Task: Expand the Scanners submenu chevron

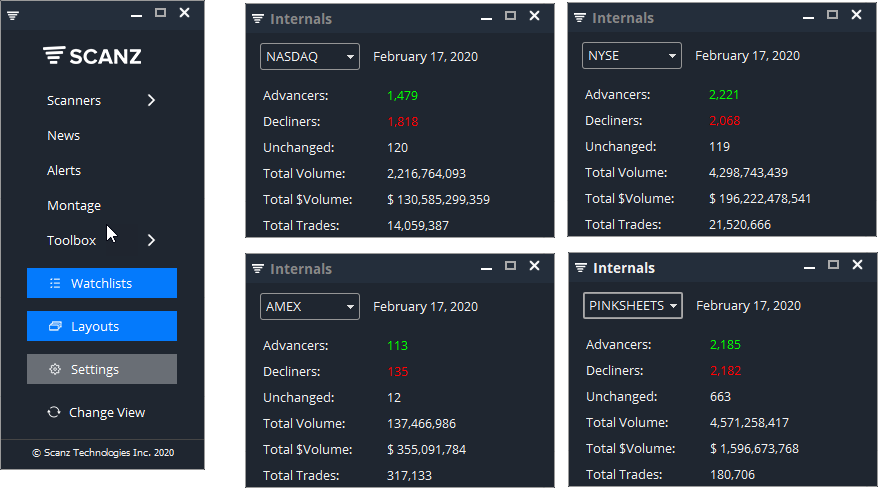Action: tap(151, 100)
